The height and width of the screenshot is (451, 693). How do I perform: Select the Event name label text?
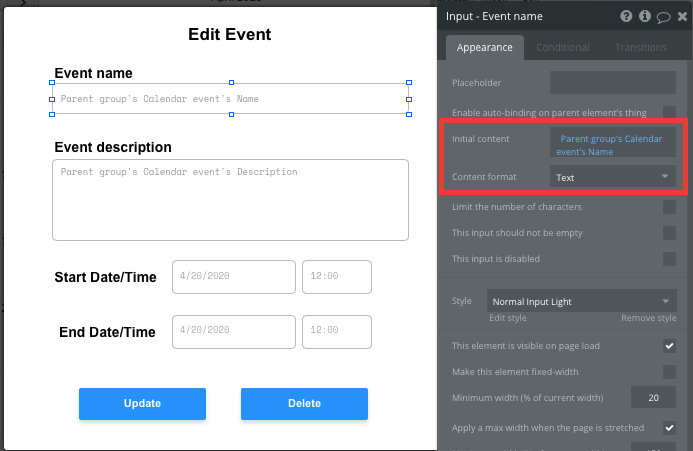tap(93, 73)
